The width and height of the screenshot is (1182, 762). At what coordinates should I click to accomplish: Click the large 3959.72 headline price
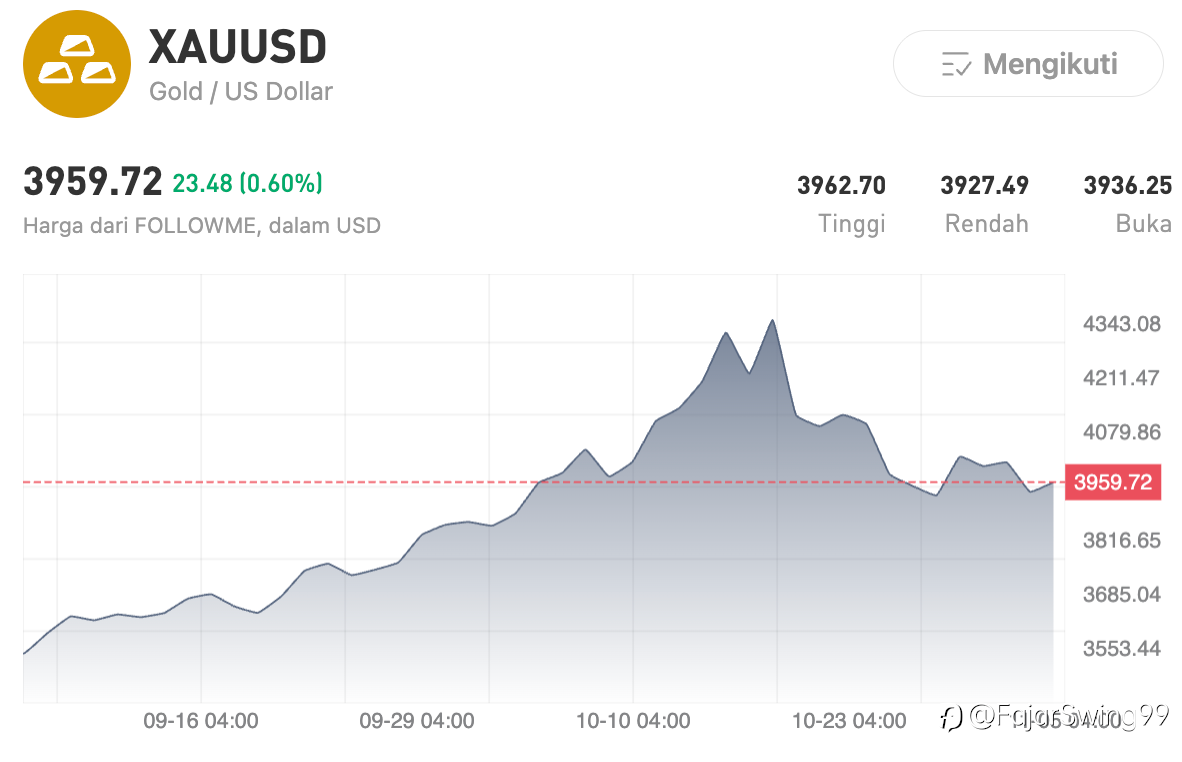click(x=92, y=183)
